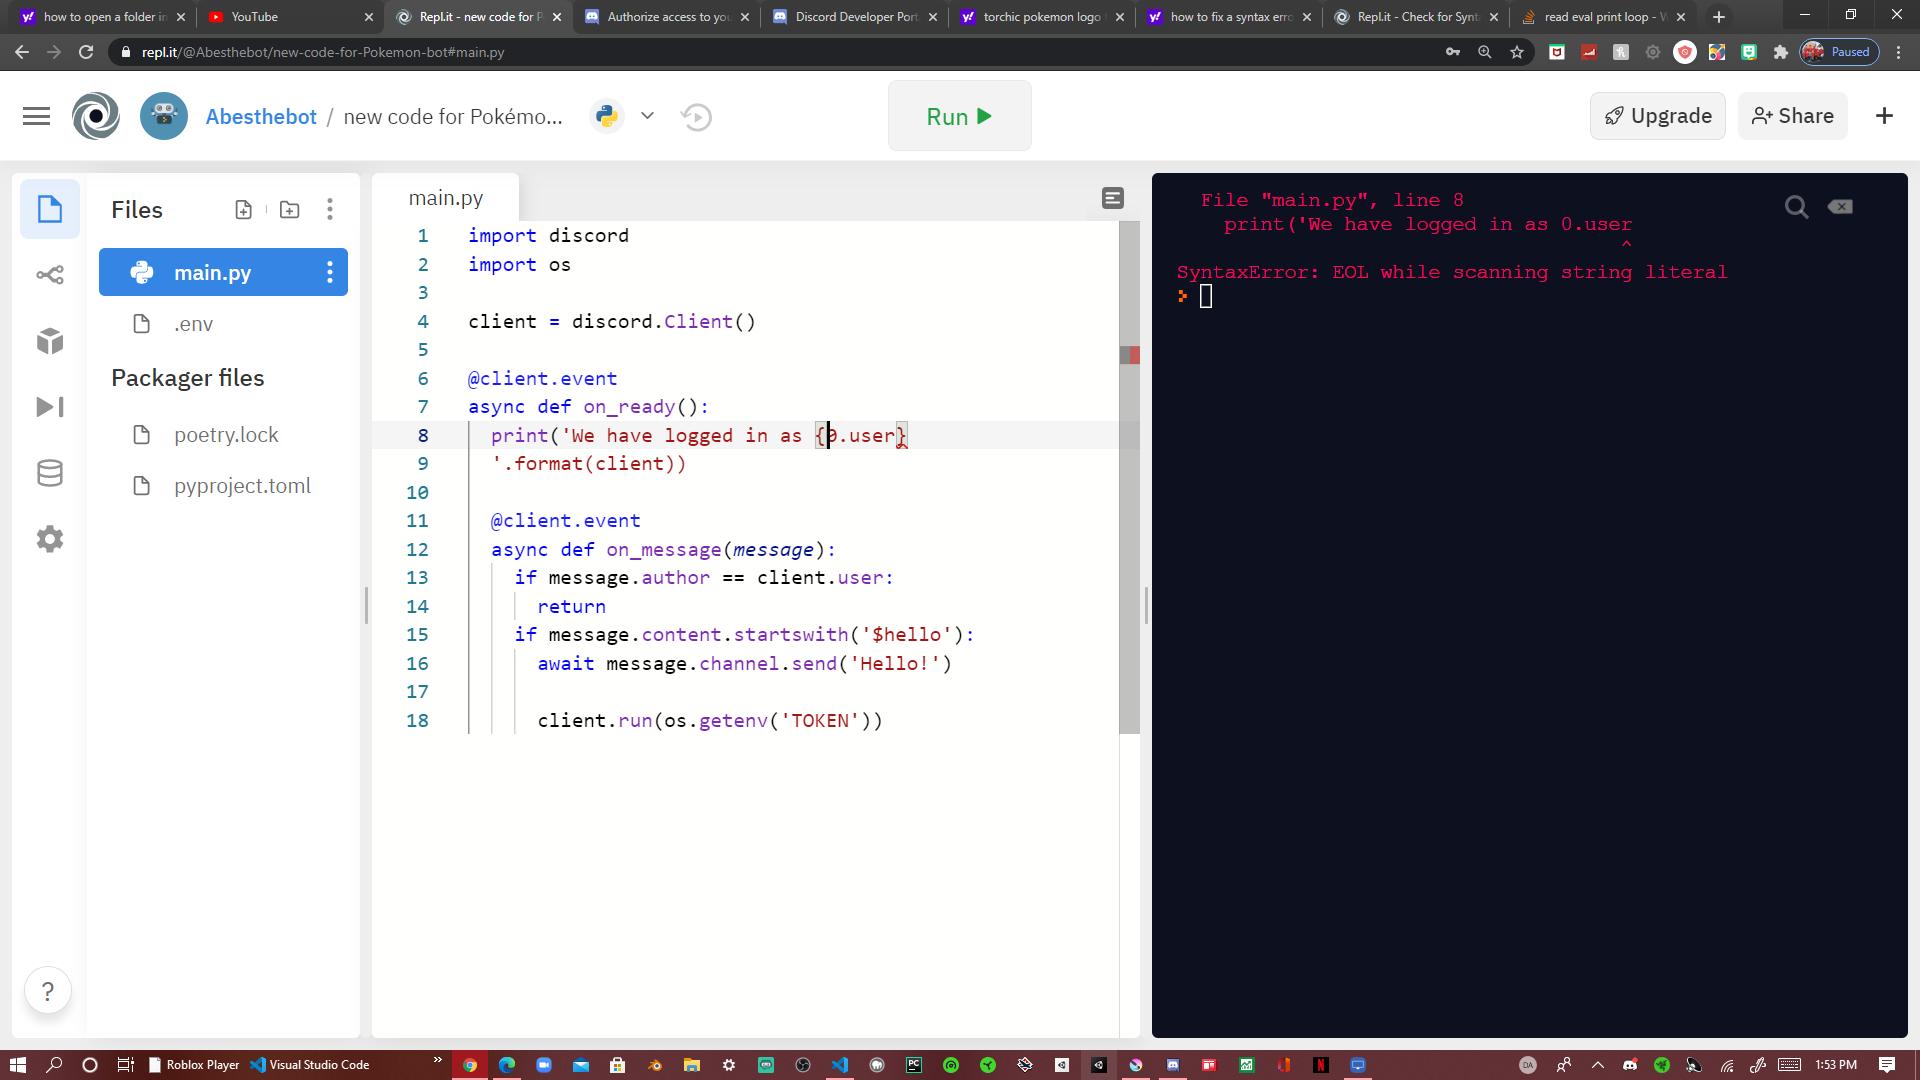Open the .env file
The width and height of the screenshot is (1920, 1080).
point(193,324)
